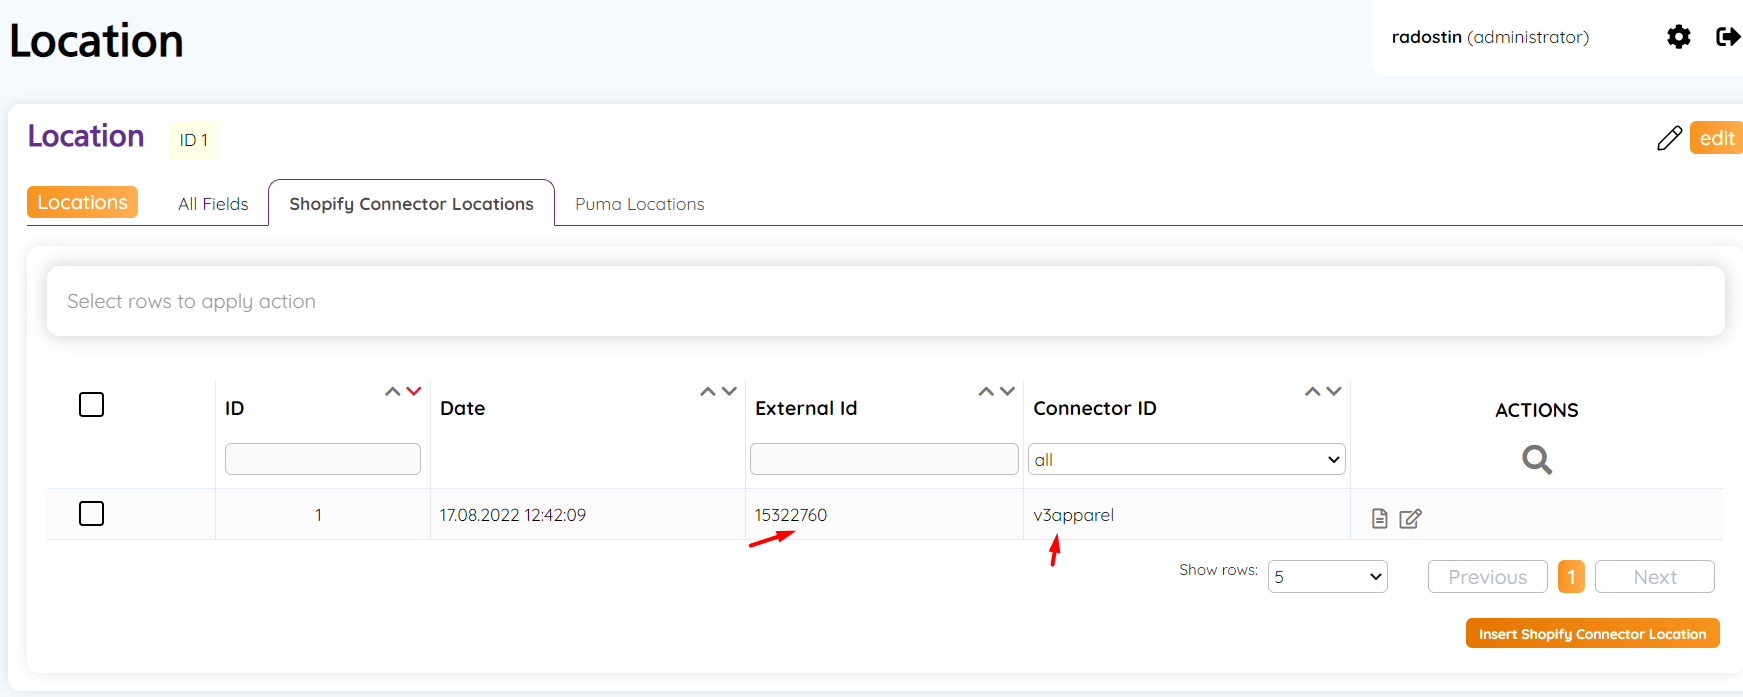Open Show rows dropdown
Screen dimensions: 1743x697
(x=1328, y=576)
